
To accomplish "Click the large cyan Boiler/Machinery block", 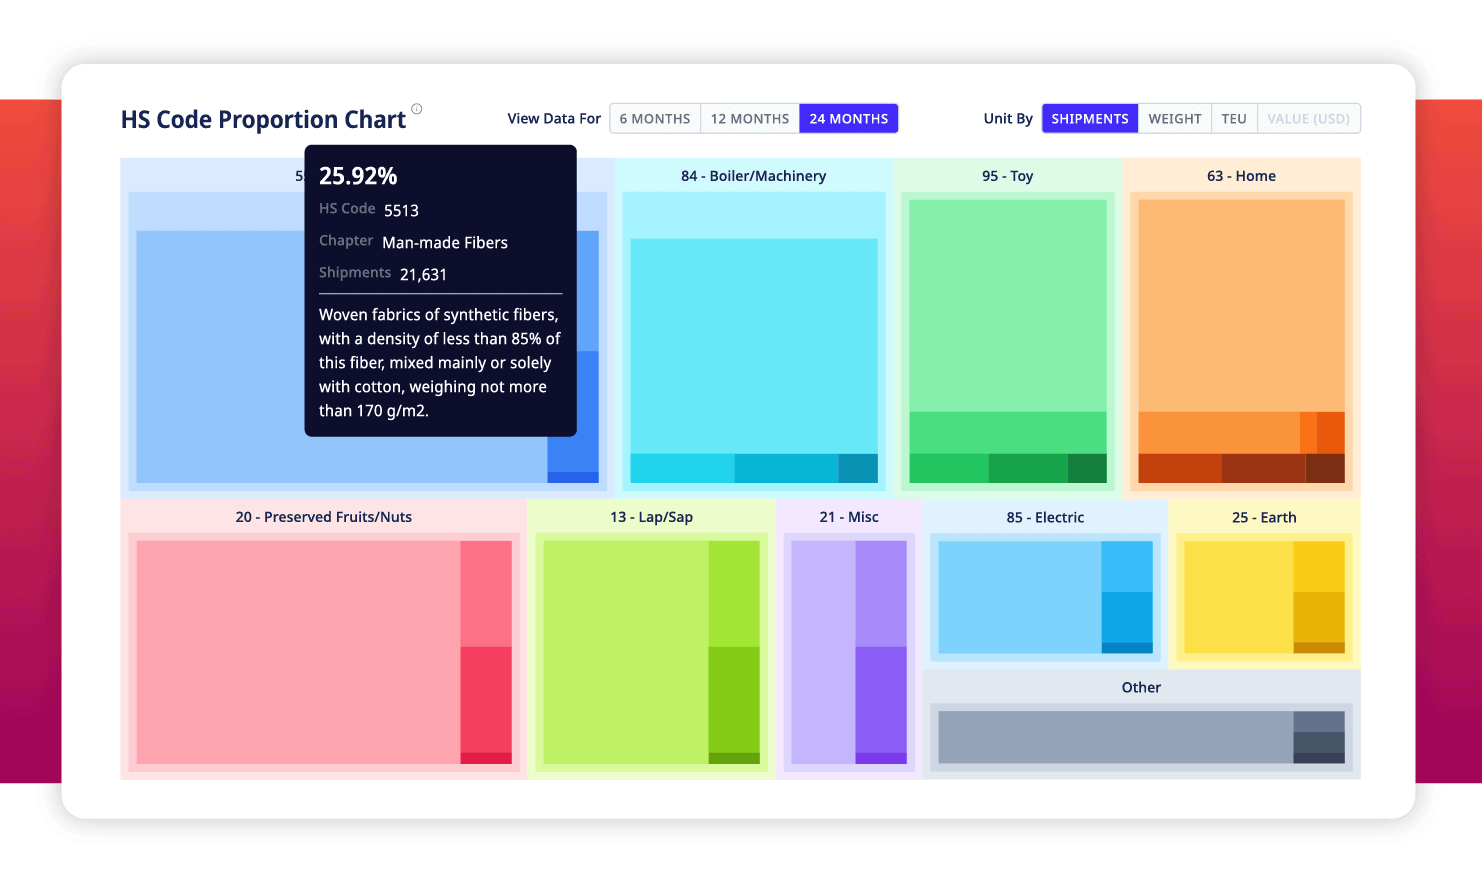I will pyautogui.click(x=754, y=346).
